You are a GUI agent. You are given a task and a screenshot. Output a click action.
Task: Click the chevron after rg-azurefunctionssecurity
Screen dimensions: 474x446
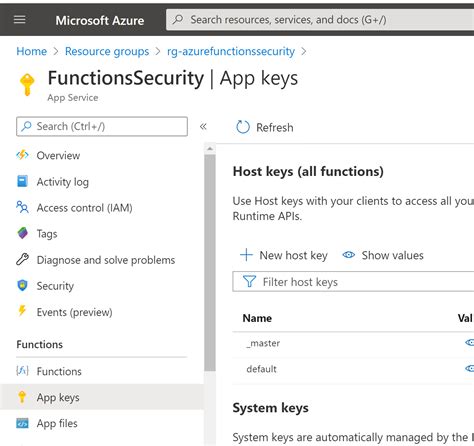304,51
